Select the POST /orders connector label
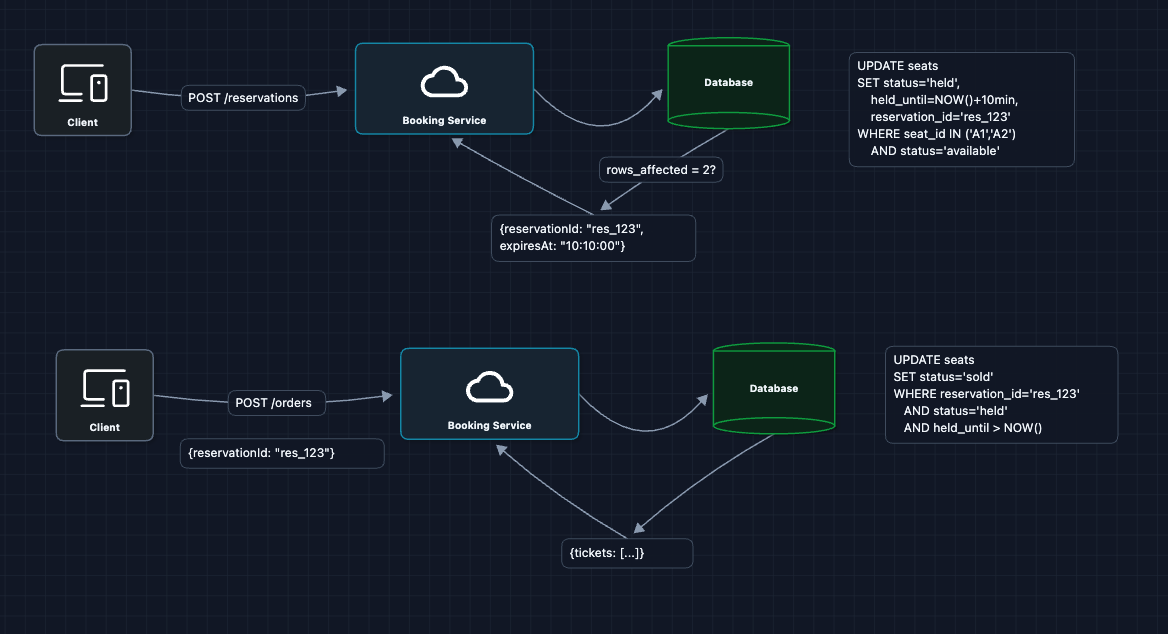 pos(273,403)
